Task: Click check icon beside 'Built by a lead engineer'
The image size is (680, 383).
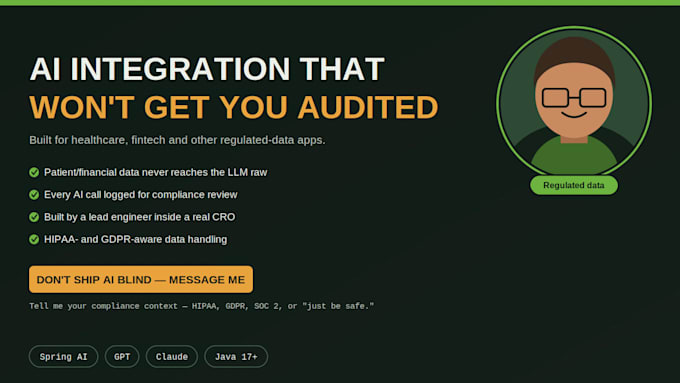Action: click(34, 217)
